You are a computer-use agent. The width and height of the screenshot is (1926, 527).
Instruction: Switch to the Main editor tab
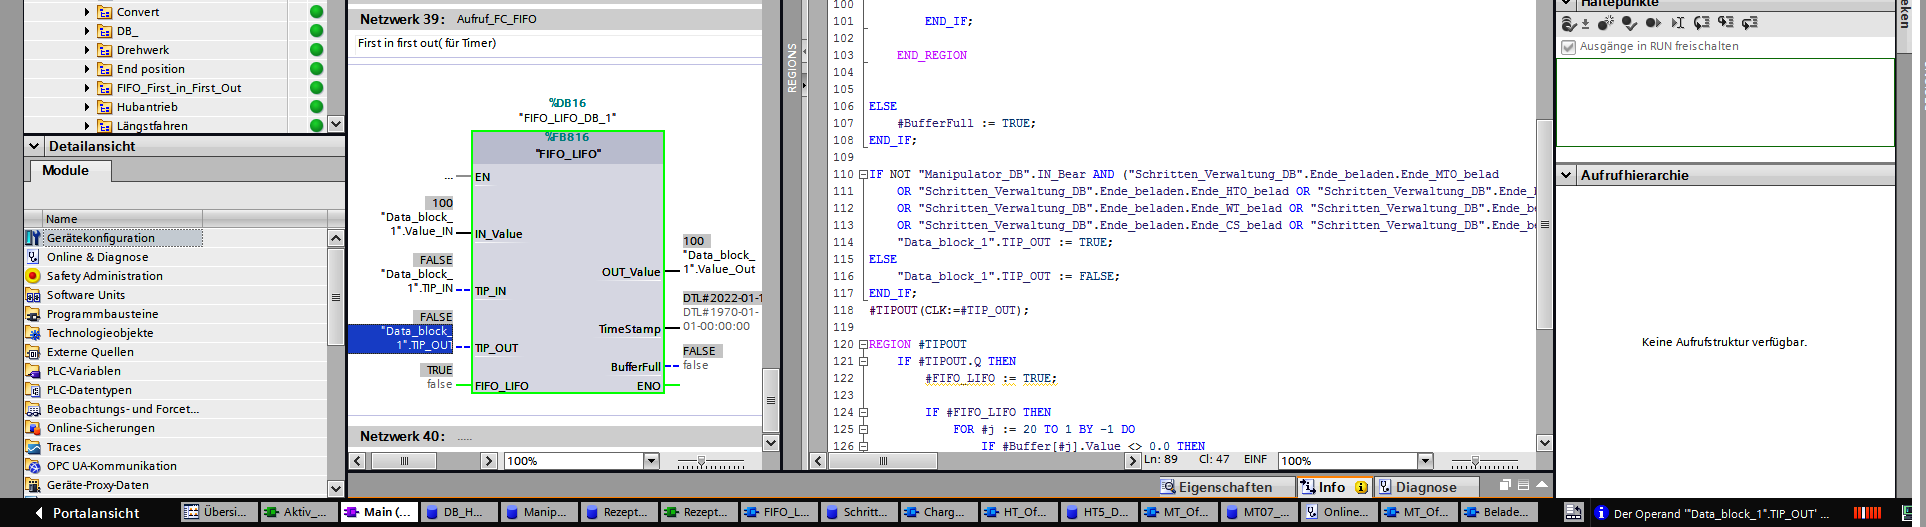377,512
